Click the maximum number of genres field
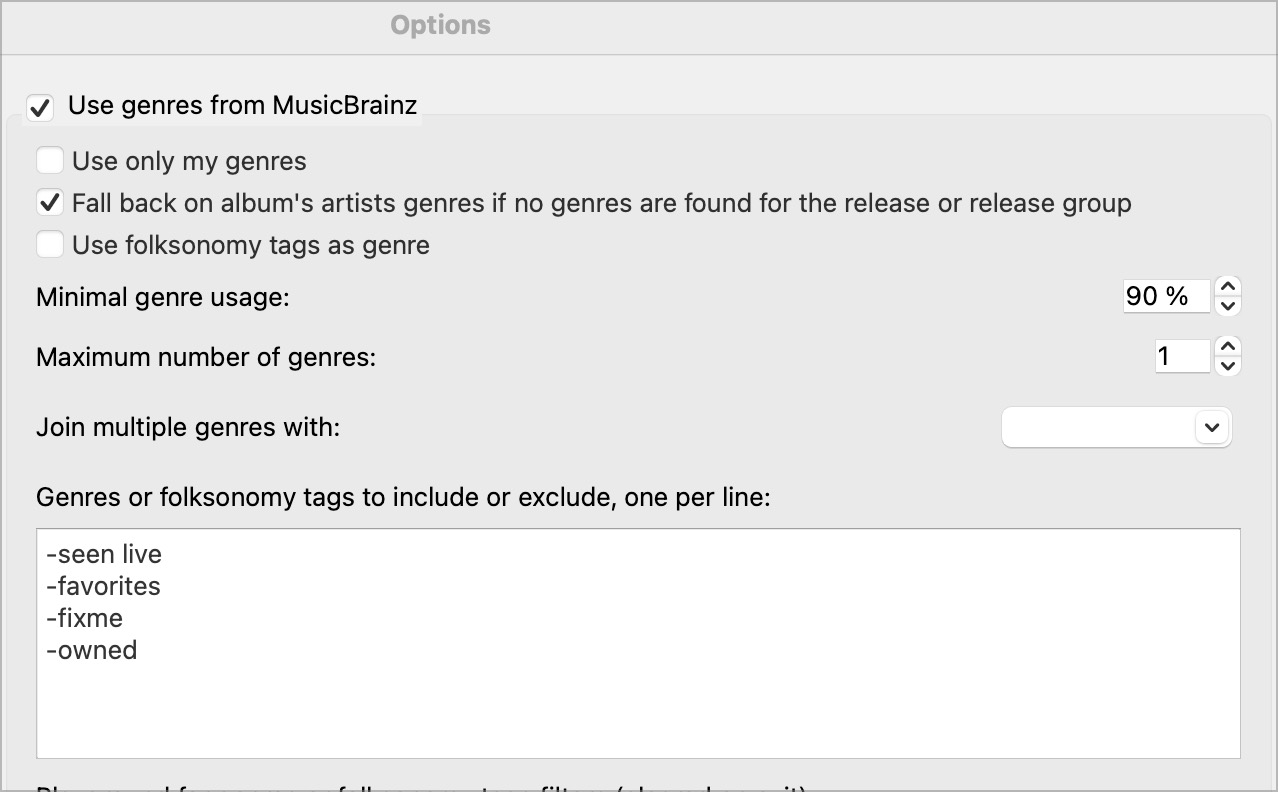 [x=1181, y=356]
